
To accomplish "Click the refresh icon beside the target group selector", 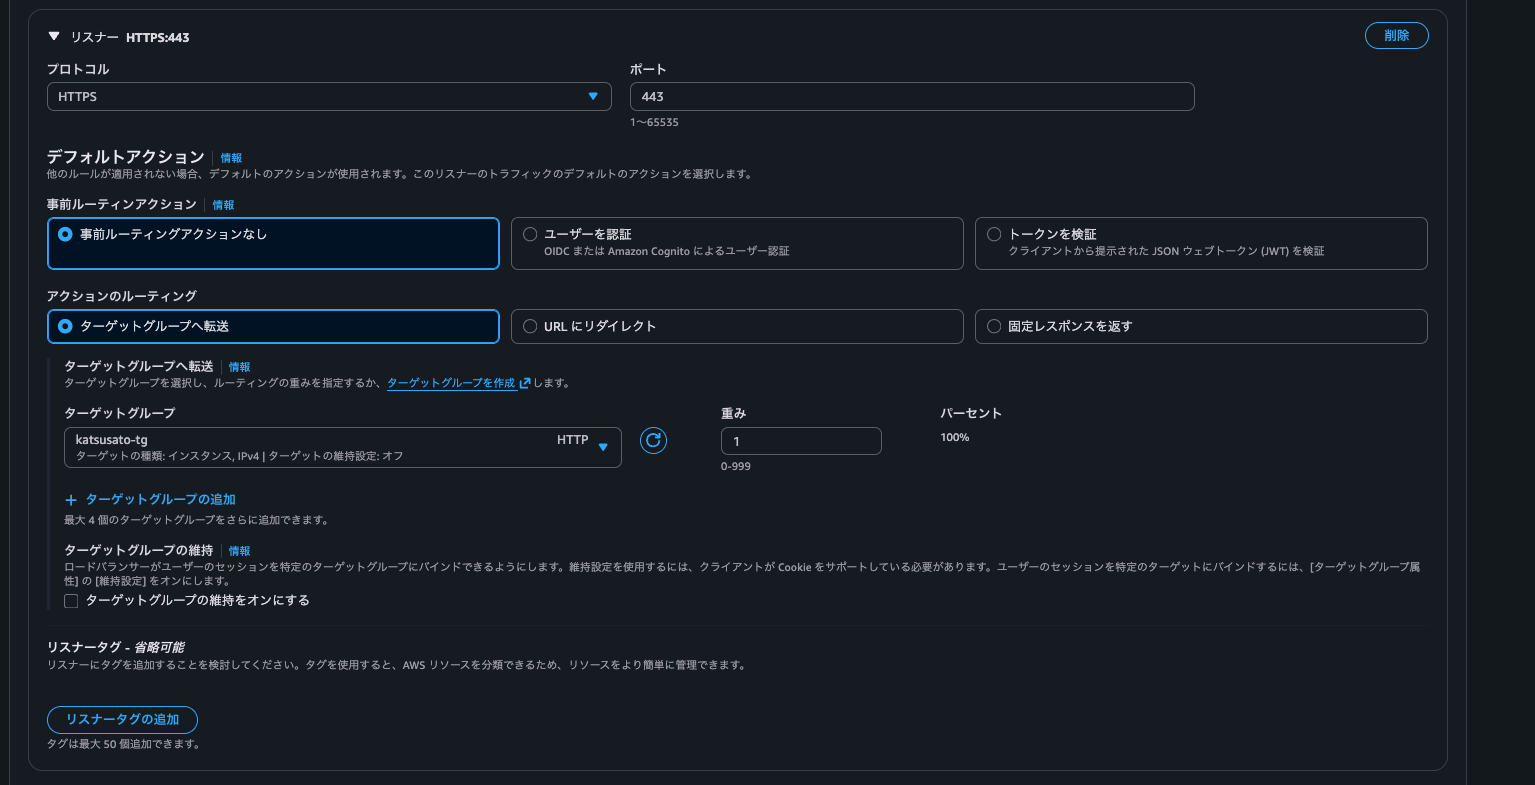I will point(653,440).
